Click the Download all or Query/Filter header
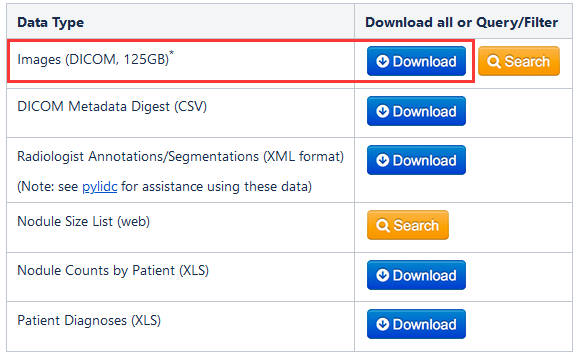This screenshot has width=582, height=364. coord(461,22)
